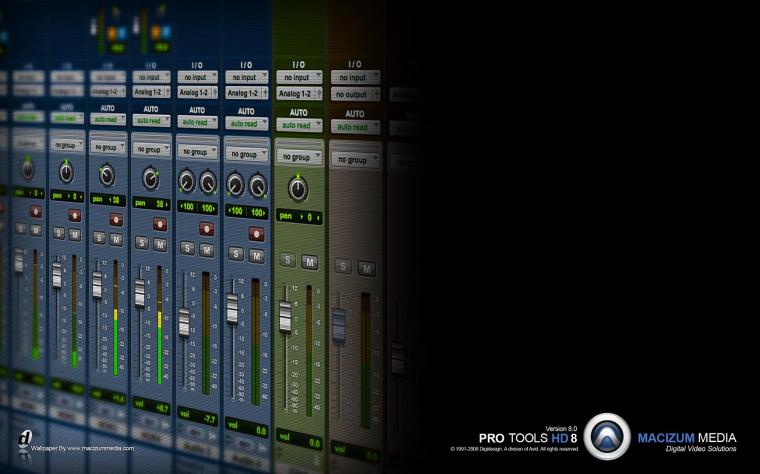Mute the green track

tap(309, 262)
